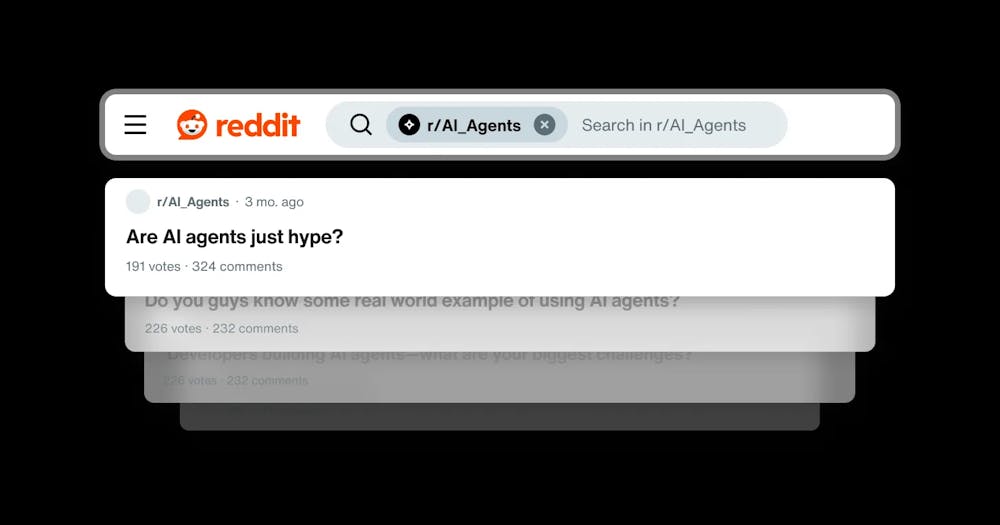Viewport: 1000px width, 525px height.
Task: Open r/AI_Agents link above first post title
Action: point(193,202)
